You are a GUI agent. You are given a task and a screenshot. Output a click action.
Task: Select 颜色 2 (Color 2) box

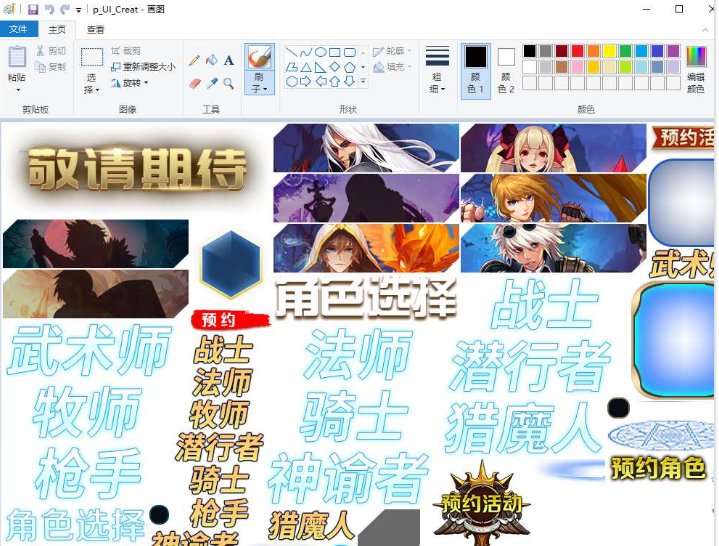click(x=506, y=71)
